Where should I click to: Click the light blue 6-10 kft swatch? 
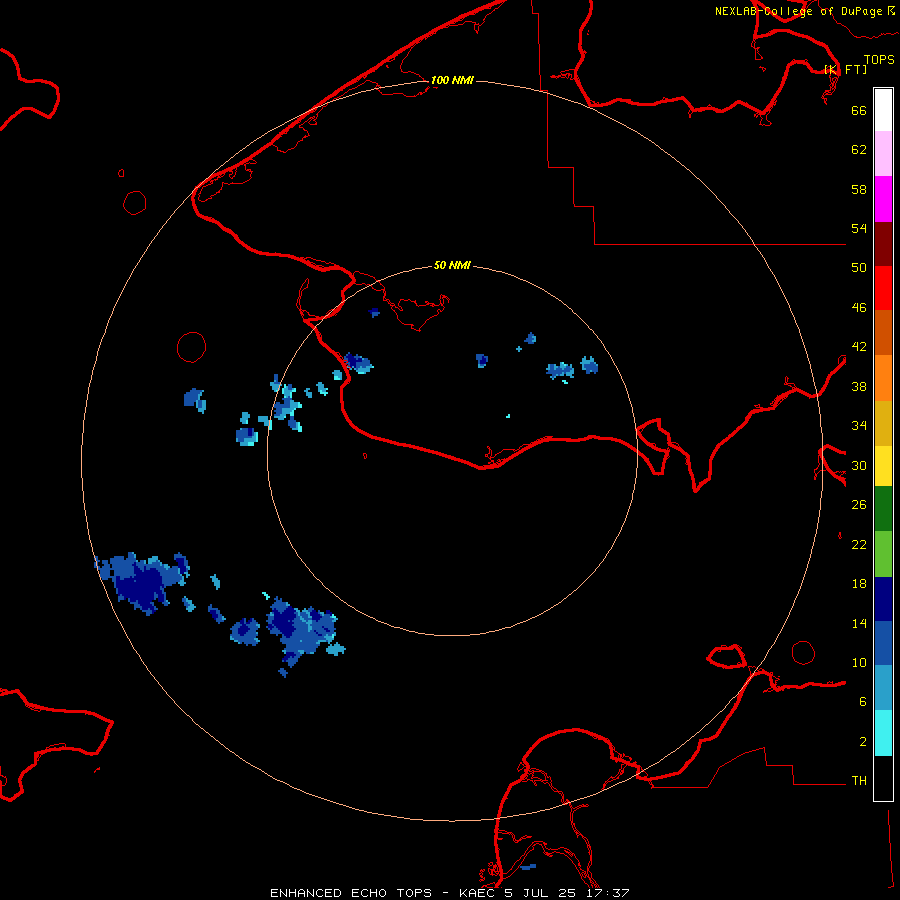coord(883,688)
